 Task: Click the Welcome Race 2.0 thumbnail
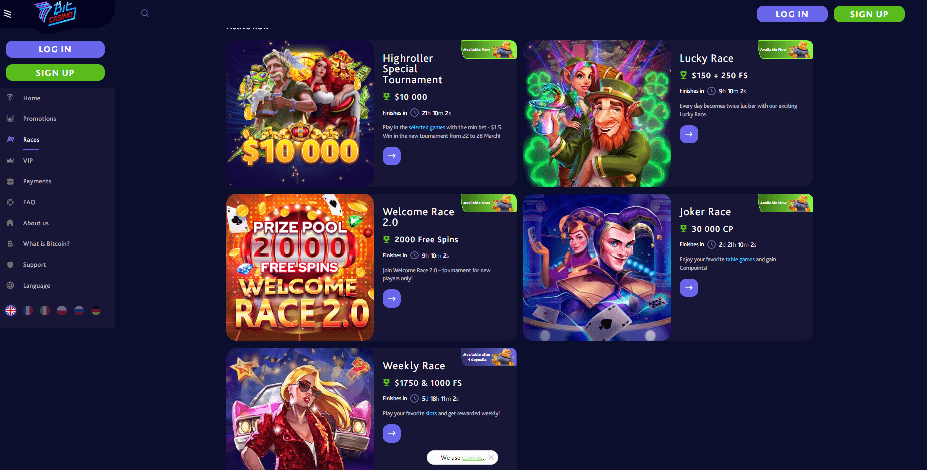pyautogui.click(x=300, y=267)
